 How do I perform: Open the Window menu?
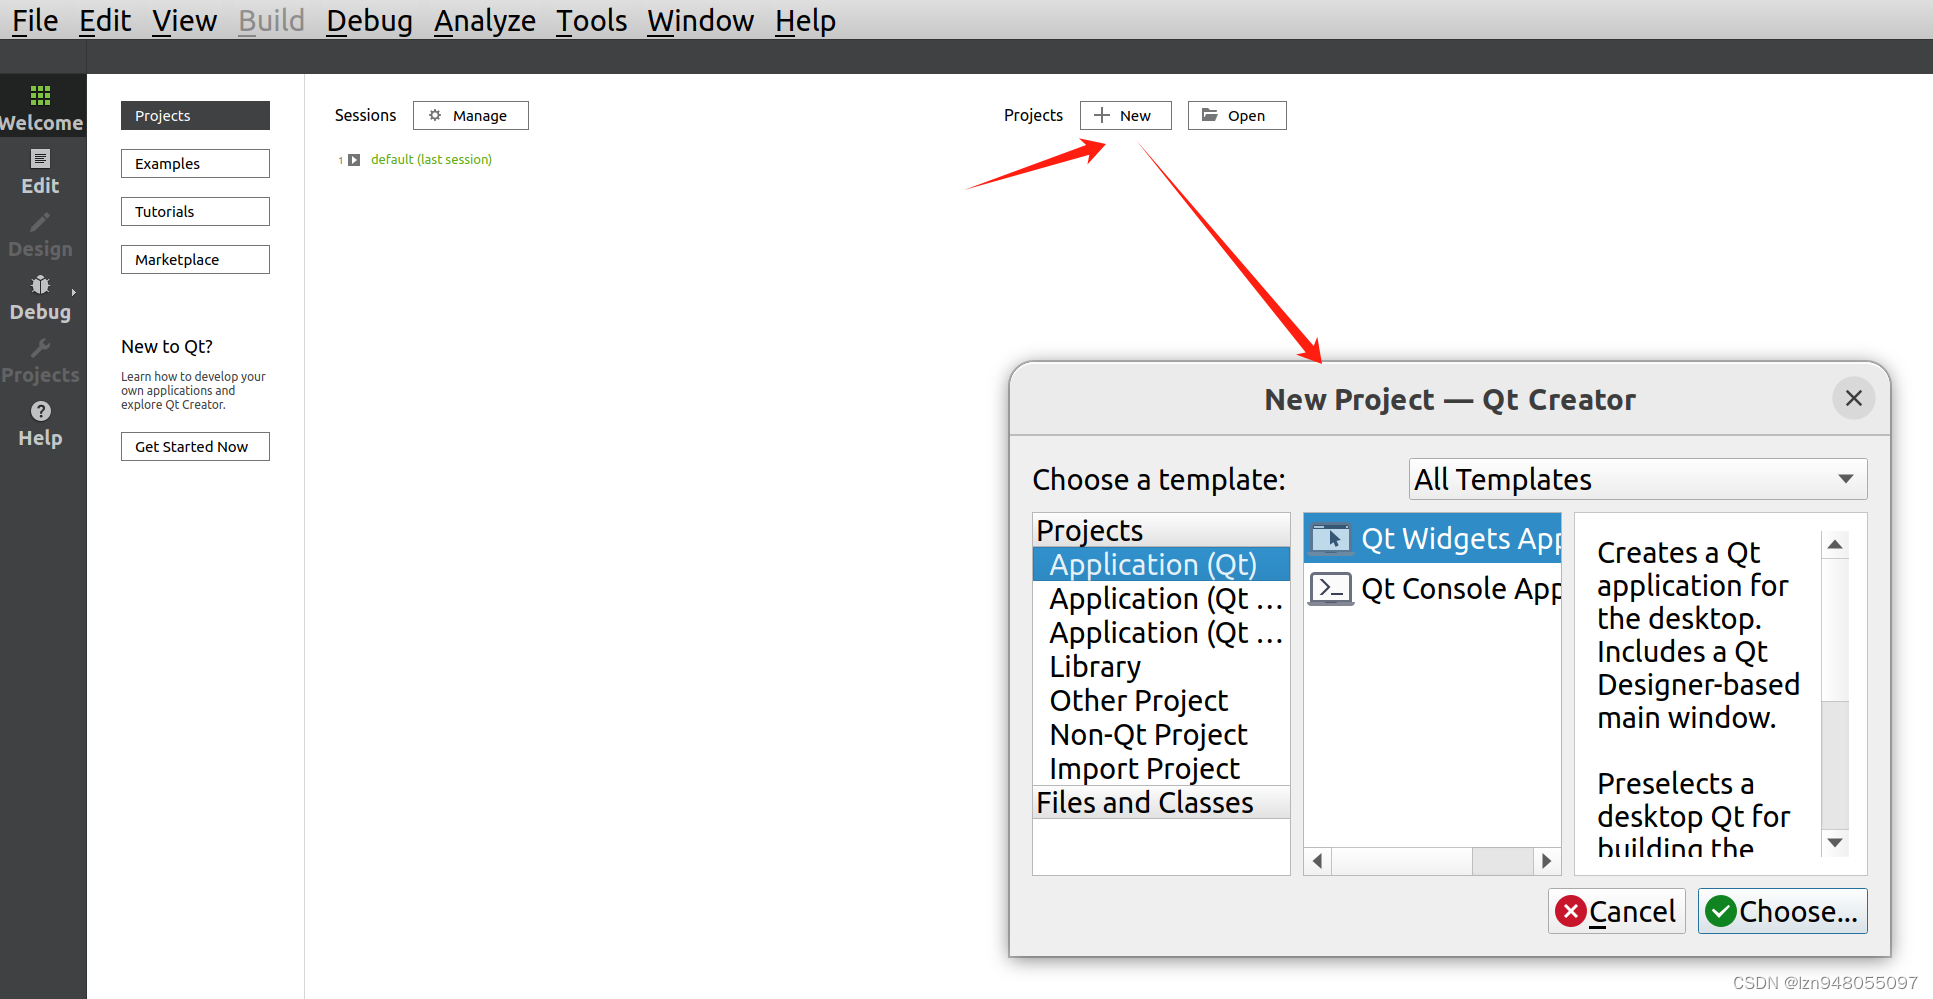[x=700, y=20]
